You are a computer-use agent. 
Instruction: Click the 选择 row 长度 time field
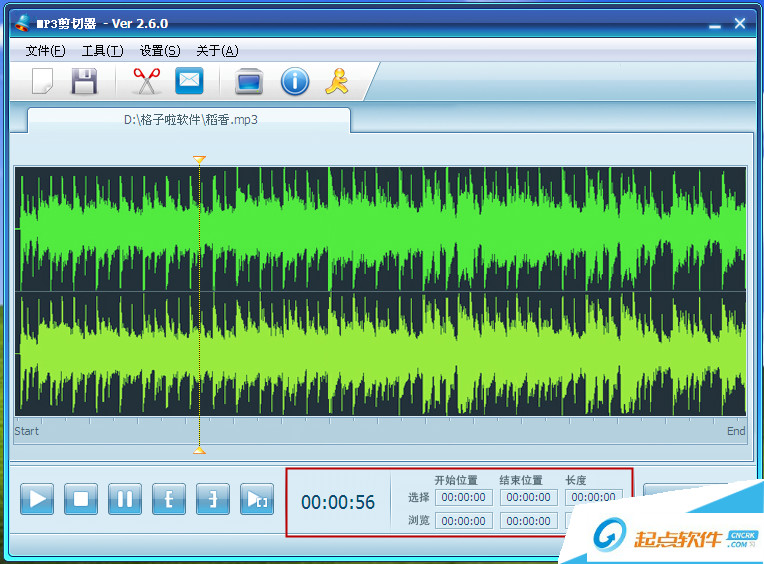click(x=593, y=497)
